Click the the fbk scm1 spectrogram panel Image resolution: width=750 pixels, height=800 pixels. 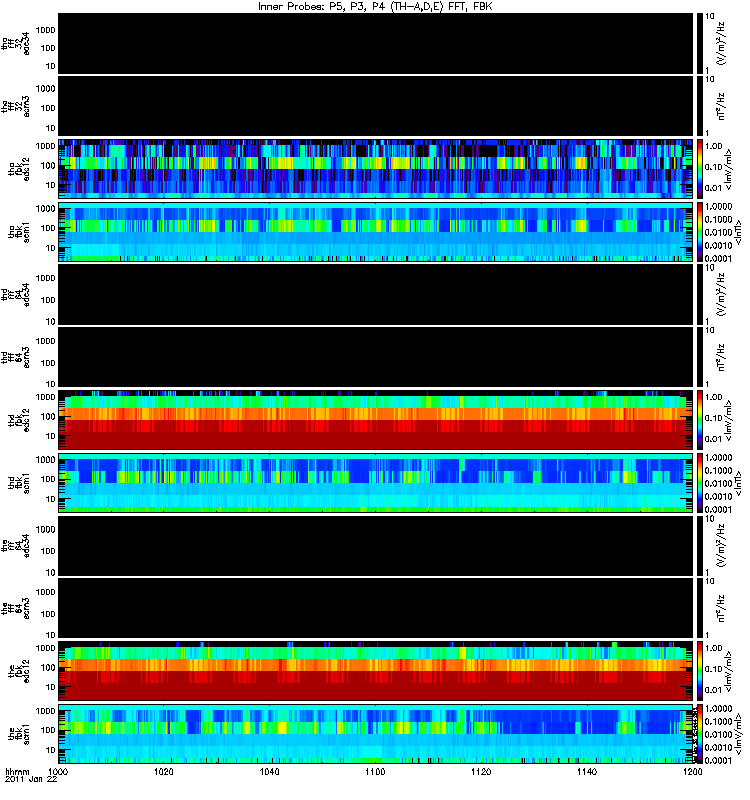click(x=375, y=734)
